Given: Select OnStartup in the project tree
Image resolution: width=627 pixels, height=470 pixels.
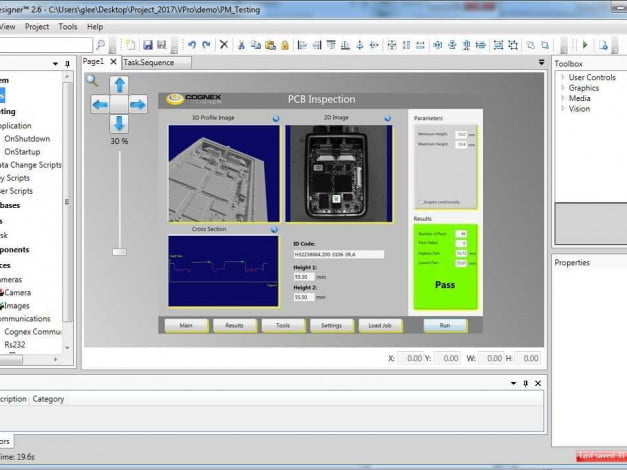Looking at the screenshot, I should [x=22, y=152].
